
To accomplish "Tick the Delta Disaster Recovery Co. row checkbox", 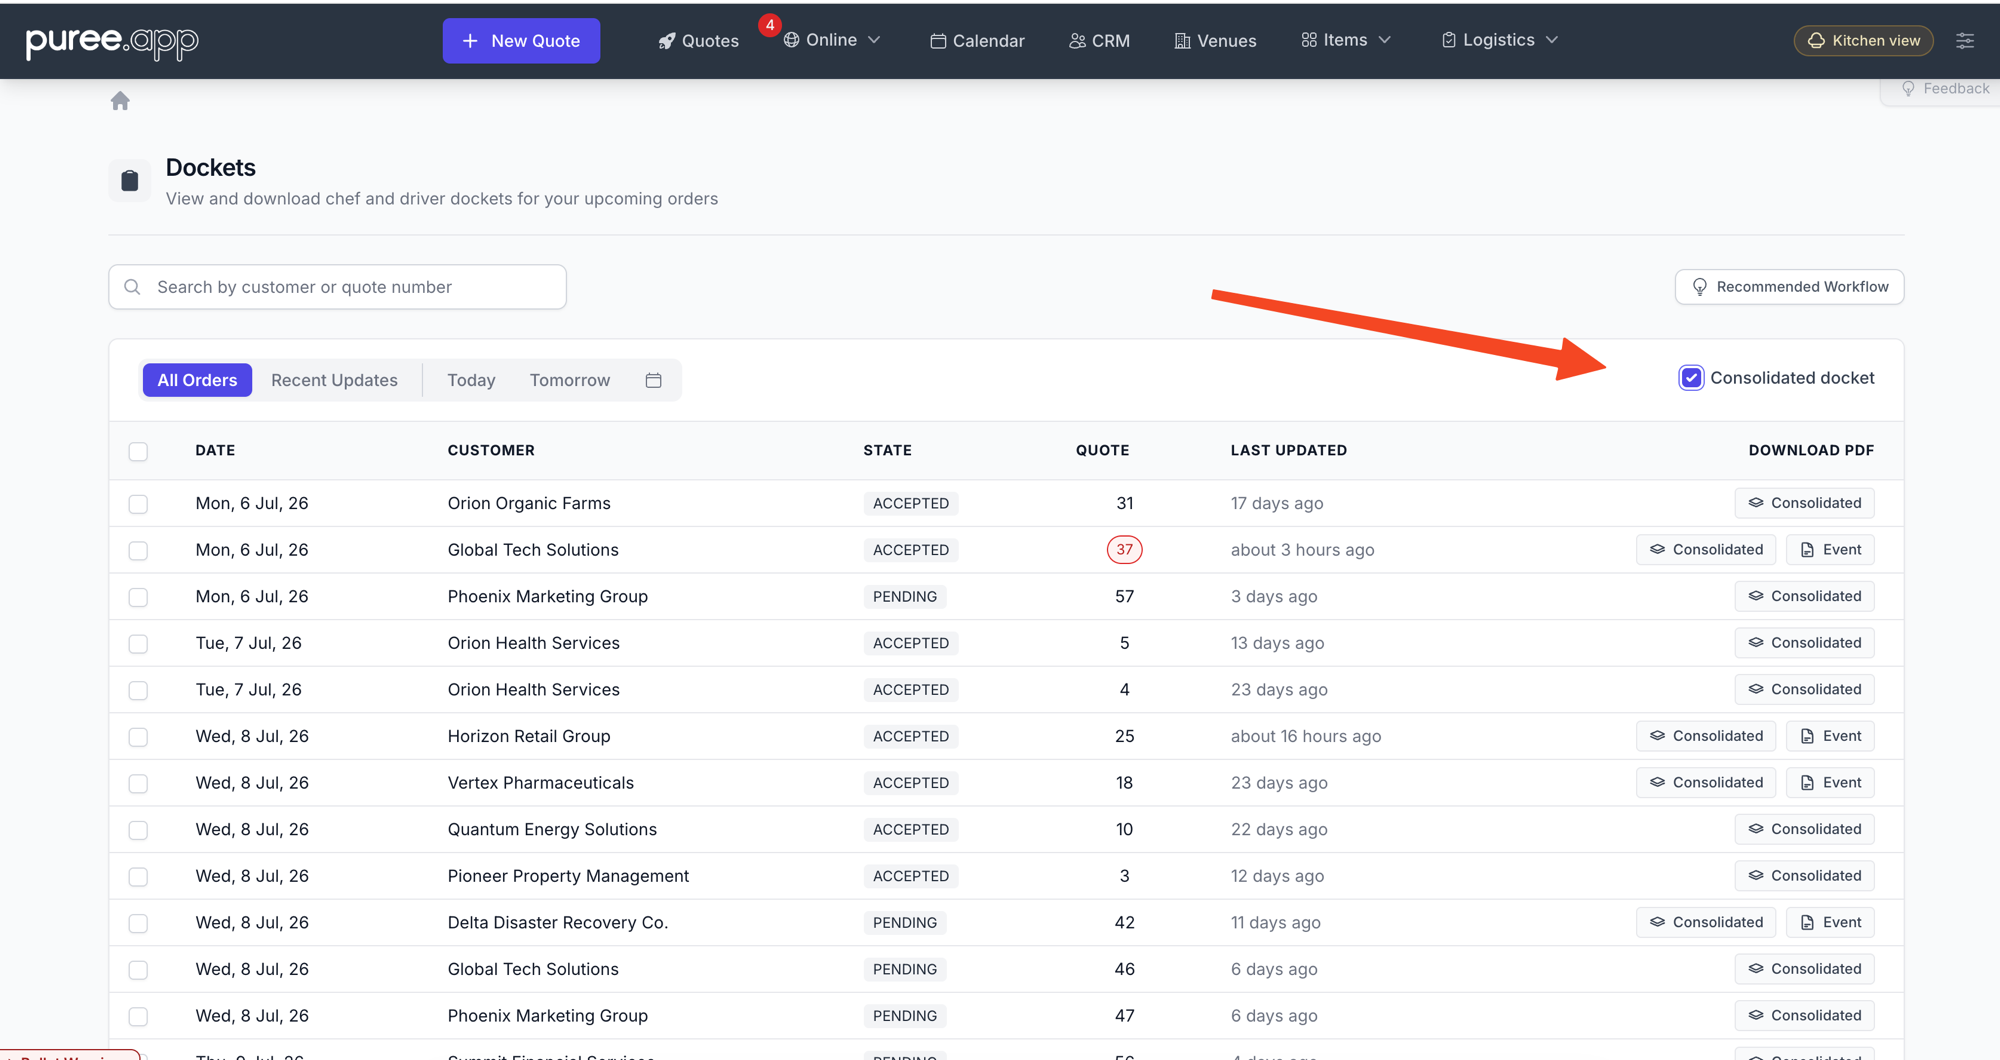I will tap(138, 923).
